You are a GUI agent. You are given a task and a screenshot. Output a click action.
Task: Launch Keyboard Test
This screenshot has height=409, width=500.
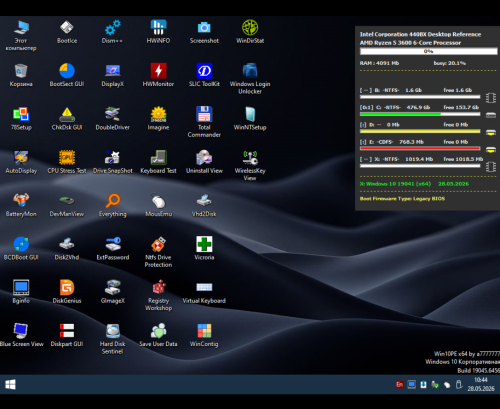point(158,162)
